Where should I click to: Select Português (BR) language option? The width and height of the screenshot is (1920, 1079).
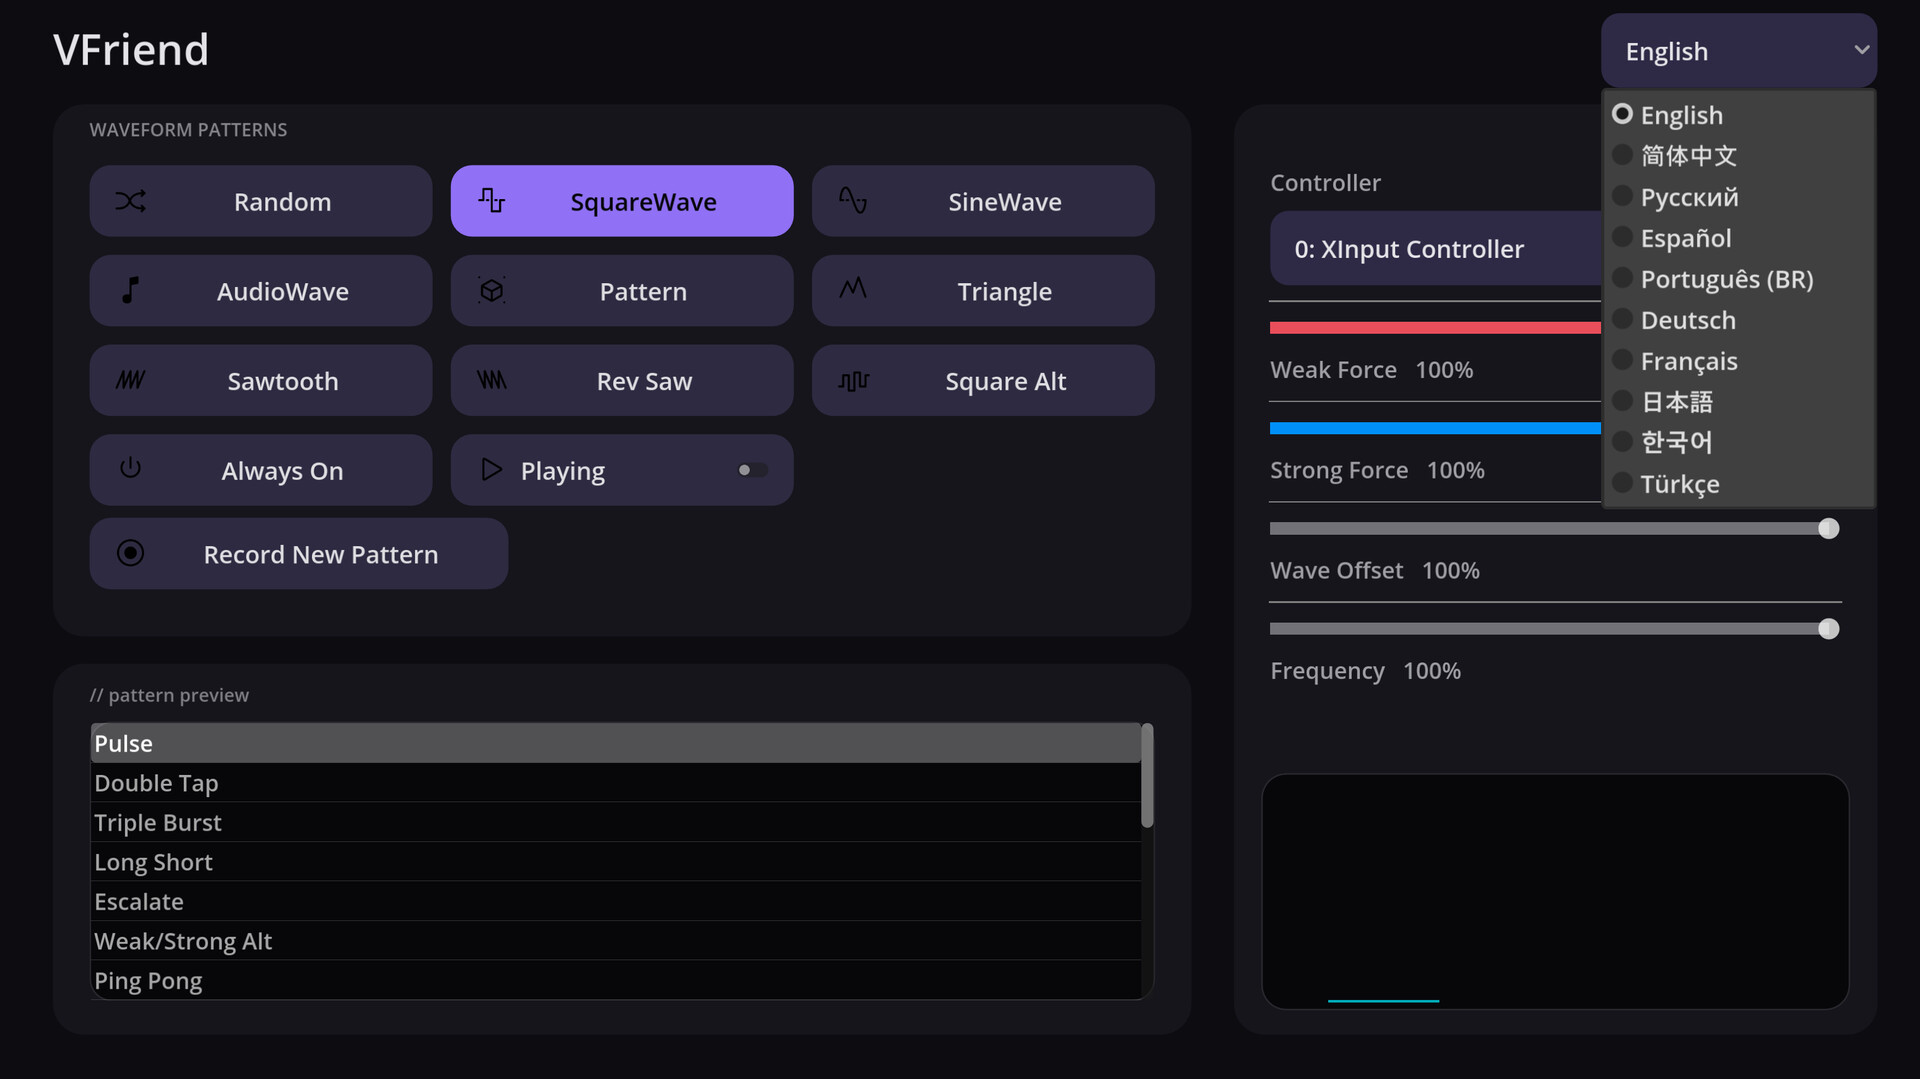(1738, 279)
